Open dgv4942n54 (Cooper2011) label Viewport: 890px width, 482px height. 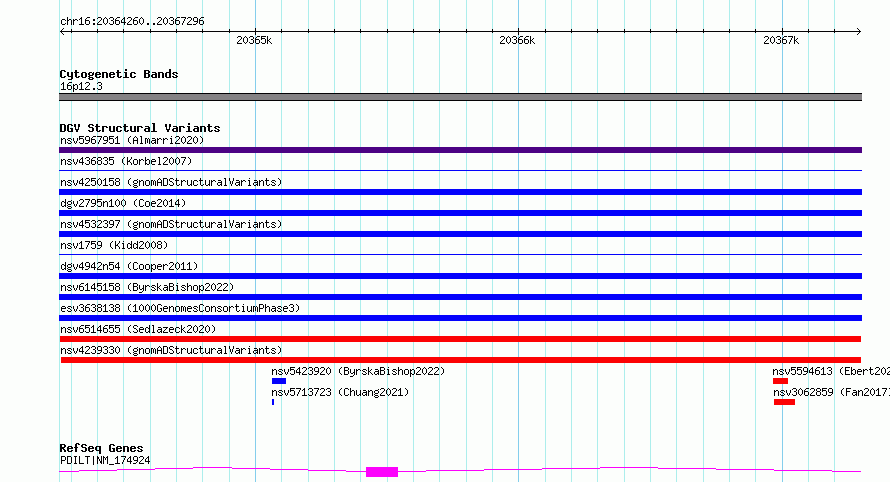[x=129, y=266]
